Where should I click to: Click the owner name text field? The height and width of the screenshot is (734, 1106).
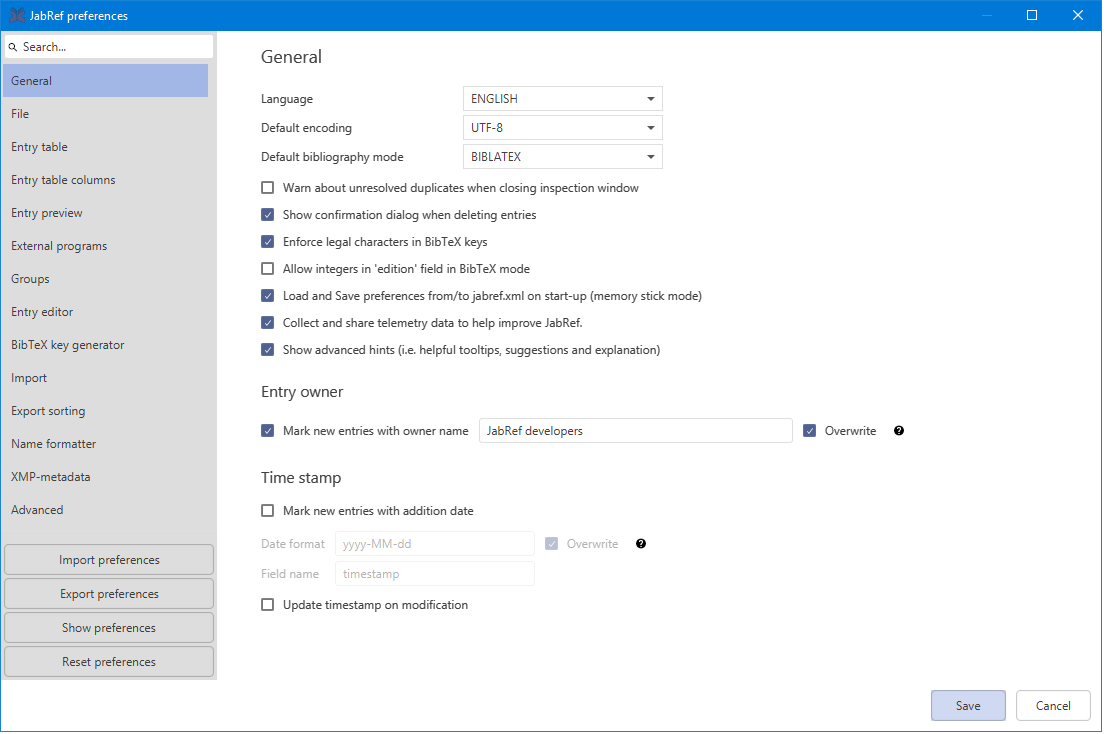coord(636,431)
